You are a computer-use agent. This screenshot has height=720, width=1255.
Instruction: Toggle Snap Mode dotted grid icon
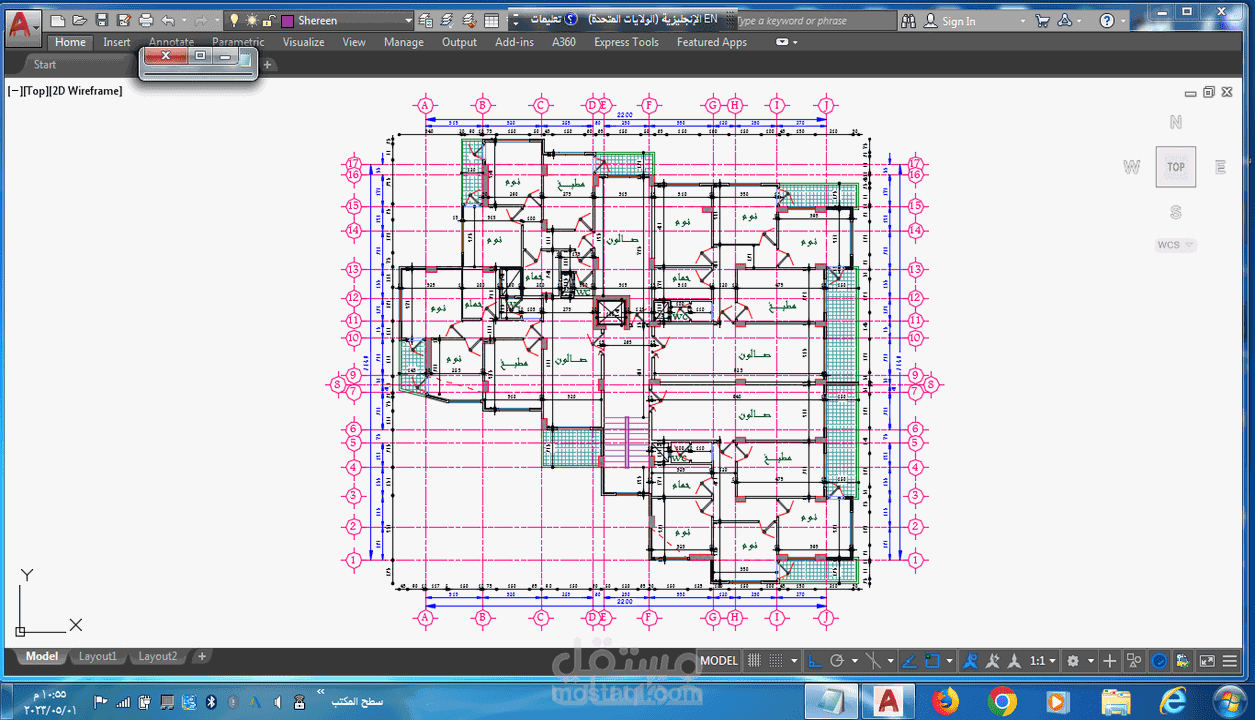click(x=776, y=661)
